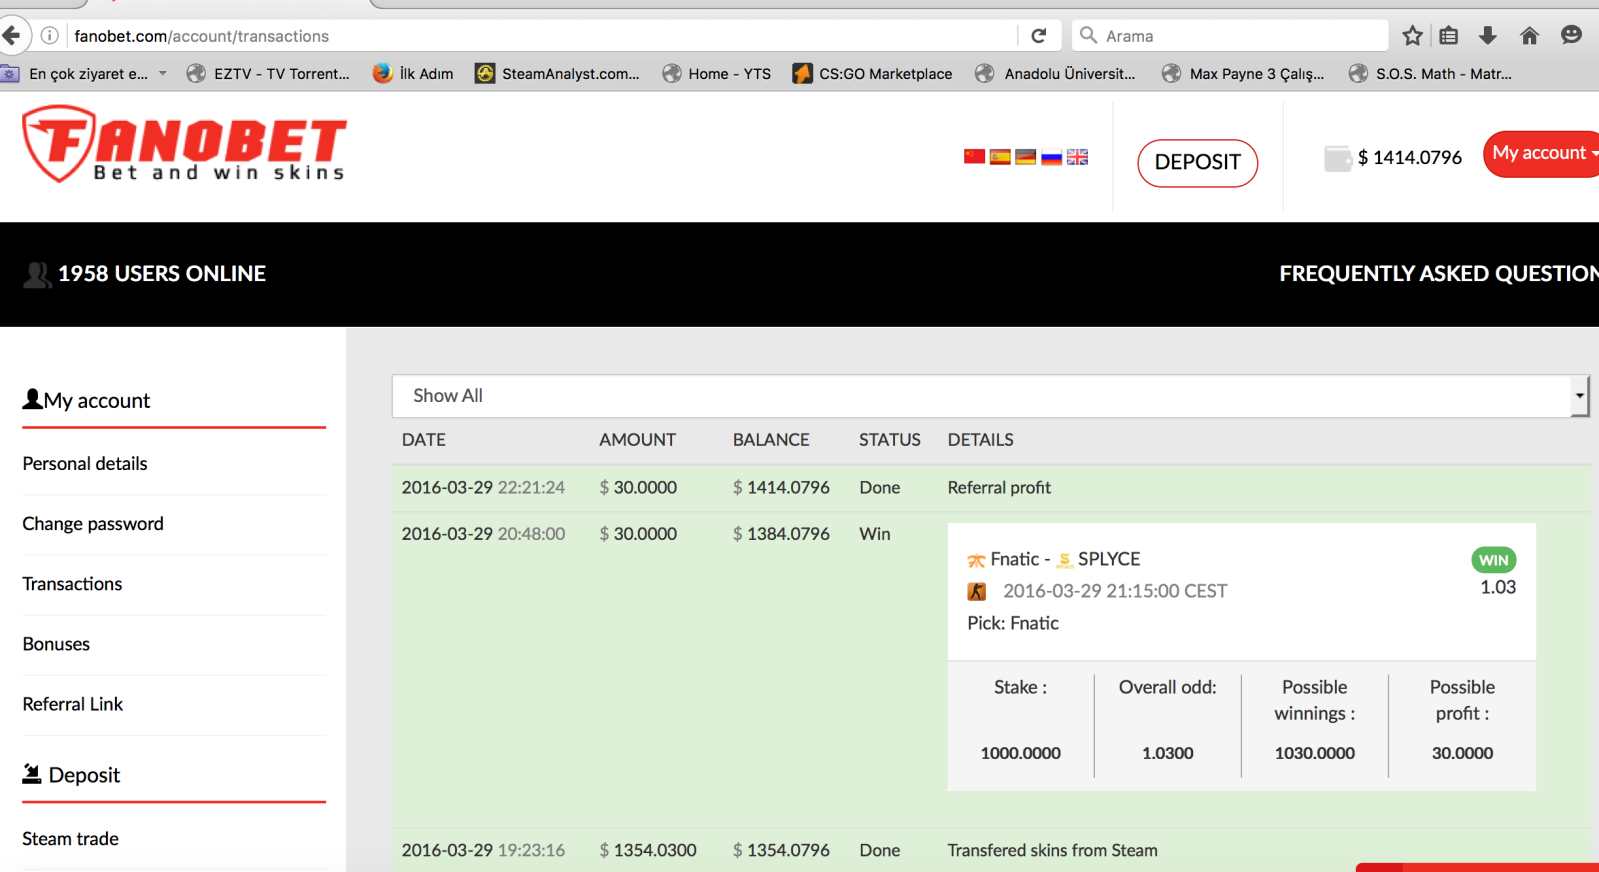Click the smiley face toolbar icon
1599x872 pixels.
1571,36
